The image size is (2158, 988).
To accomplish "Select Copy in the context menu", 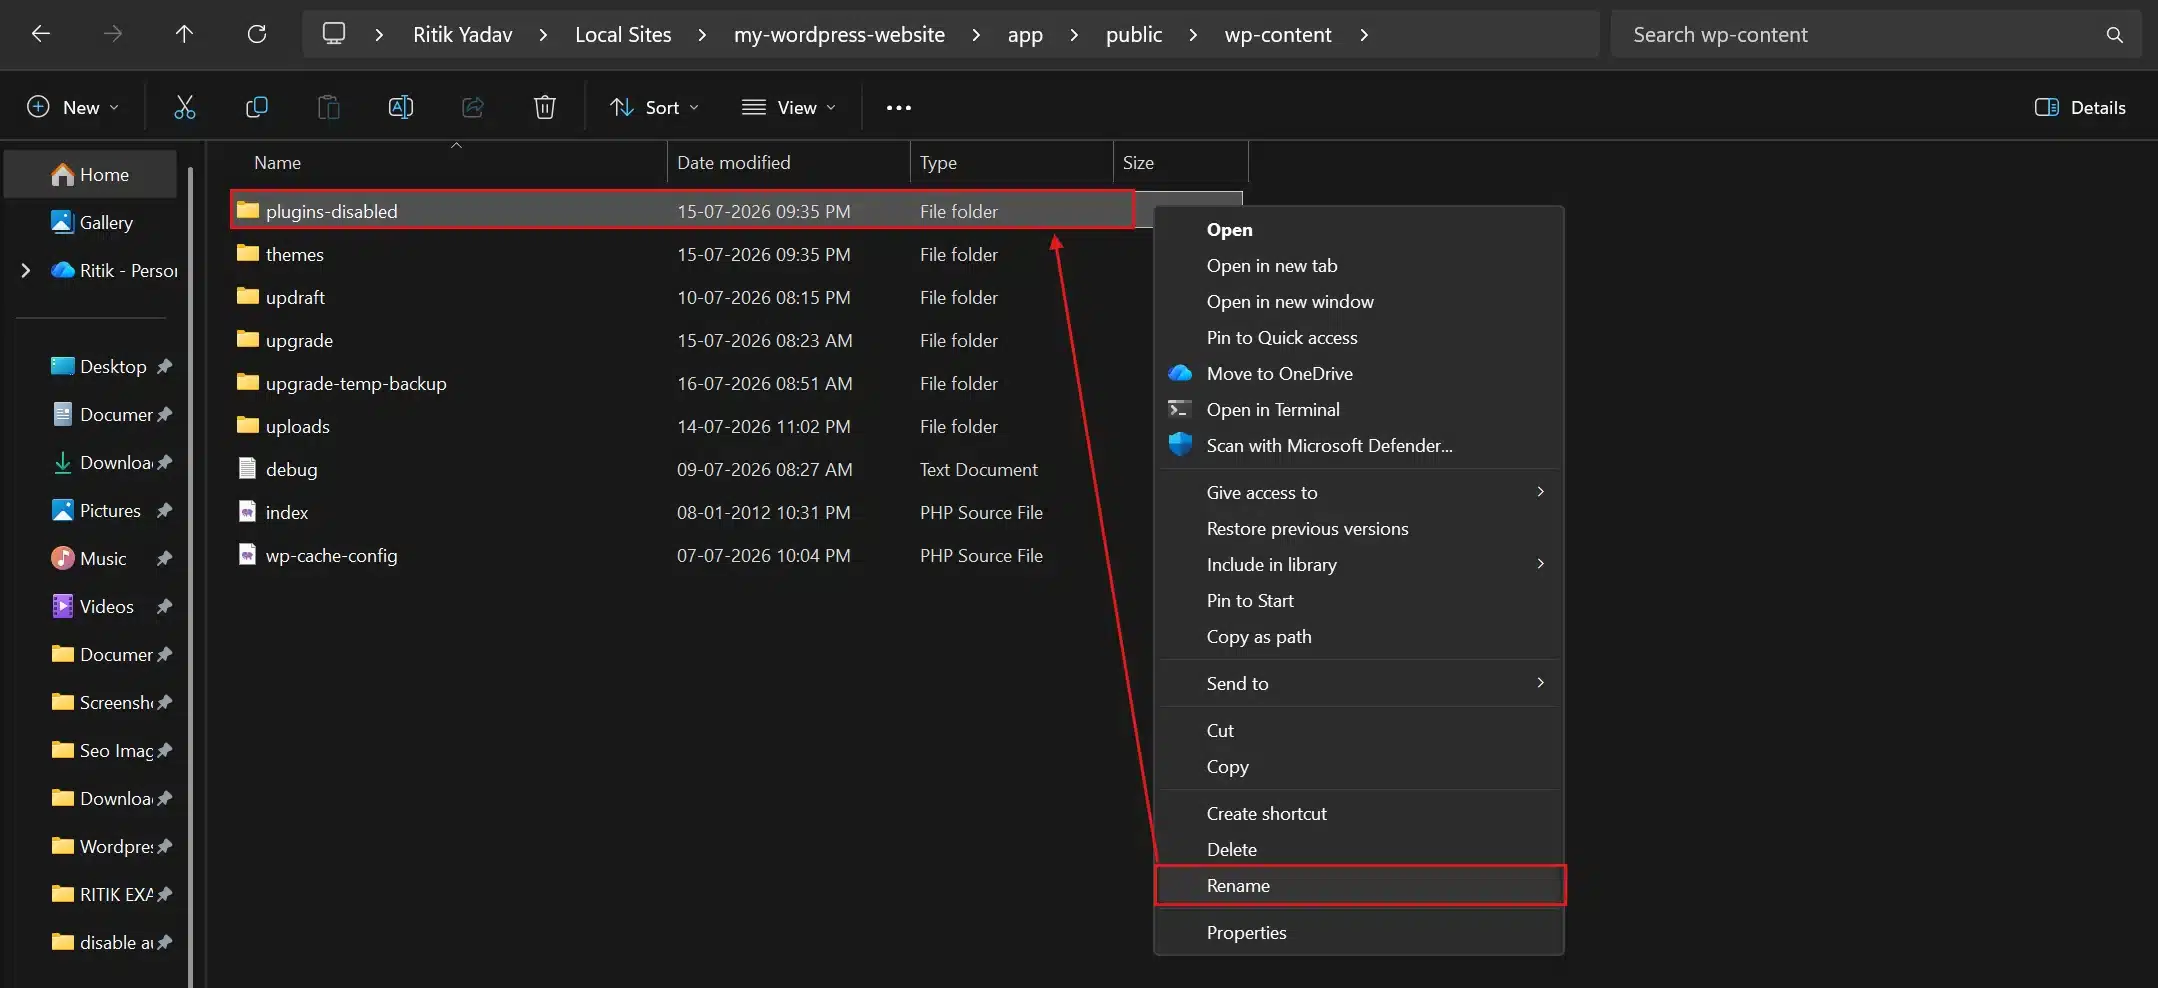I will pos(1360,766).
